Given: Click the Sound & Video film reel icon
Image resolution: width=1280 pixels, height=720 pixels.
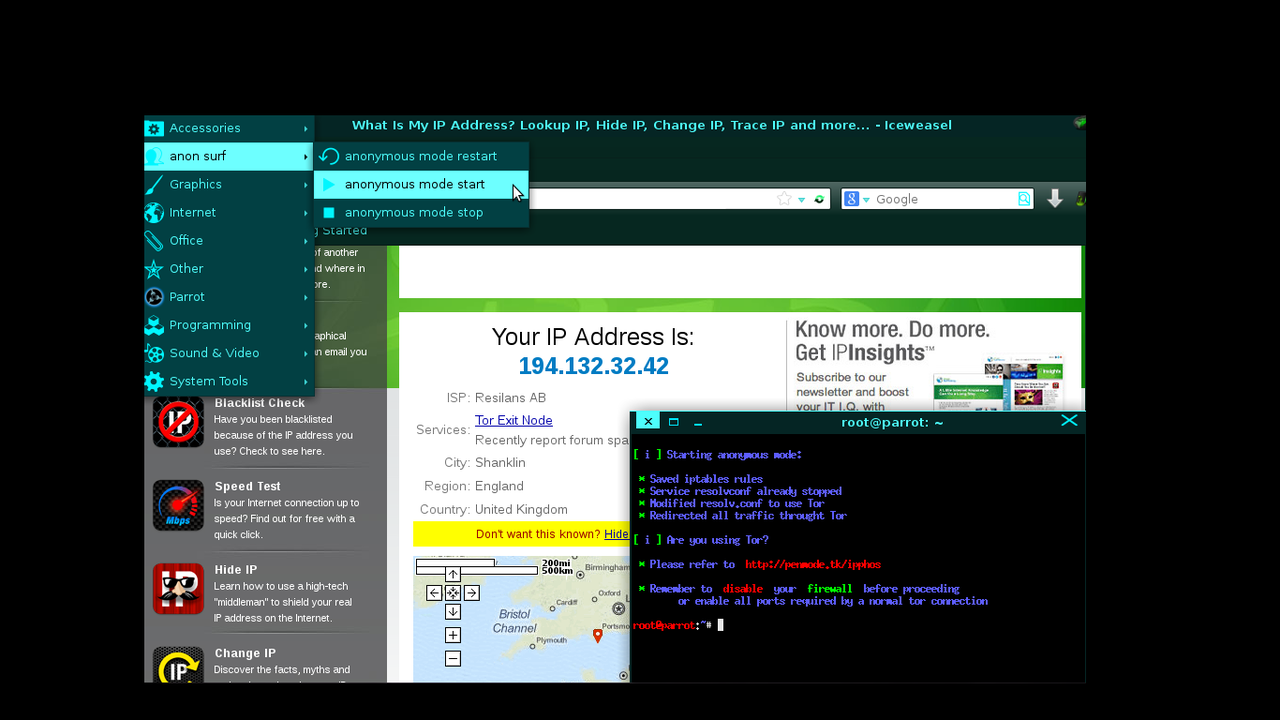Looking at the screenshot, I should tap(154, 352).
